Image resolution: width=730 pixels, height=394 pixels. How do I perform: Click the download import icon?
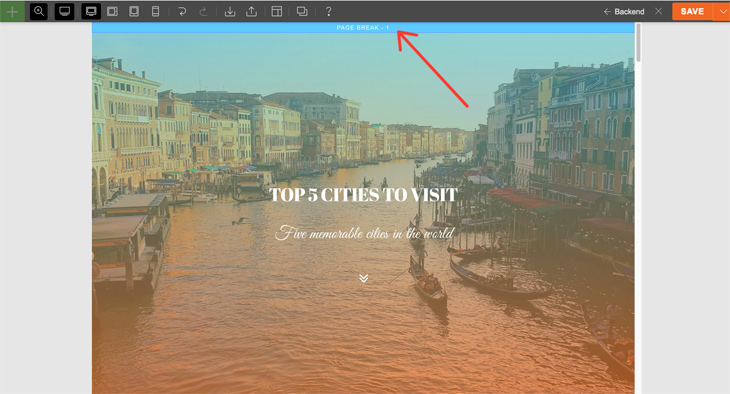230,11
